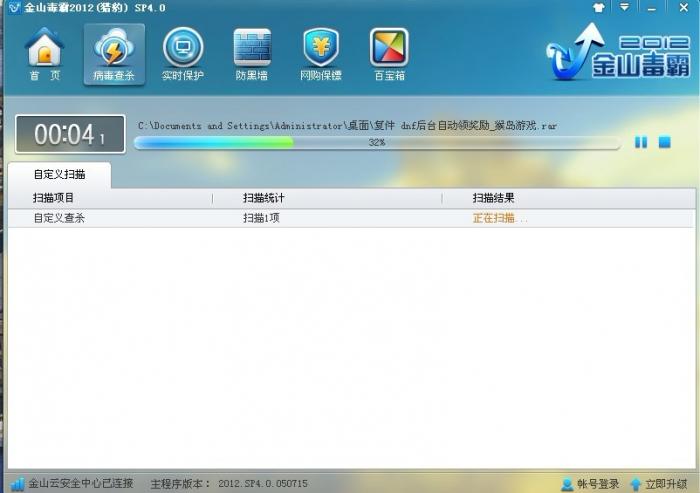Click the 金山毒霸 2012 logo
The height and width of the screenshot is (493, 700).
tap(618, 54)
